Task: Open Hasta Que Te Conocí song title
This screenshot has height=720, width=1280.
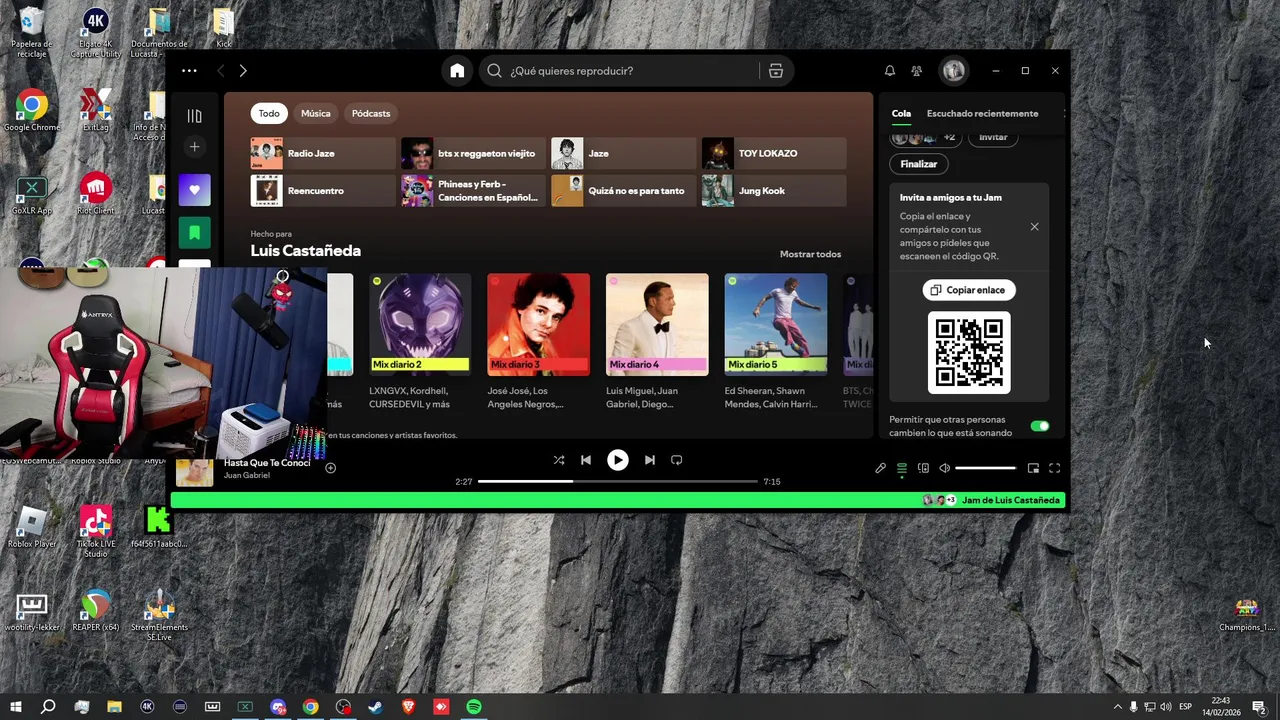Action: tap(267, 463)
